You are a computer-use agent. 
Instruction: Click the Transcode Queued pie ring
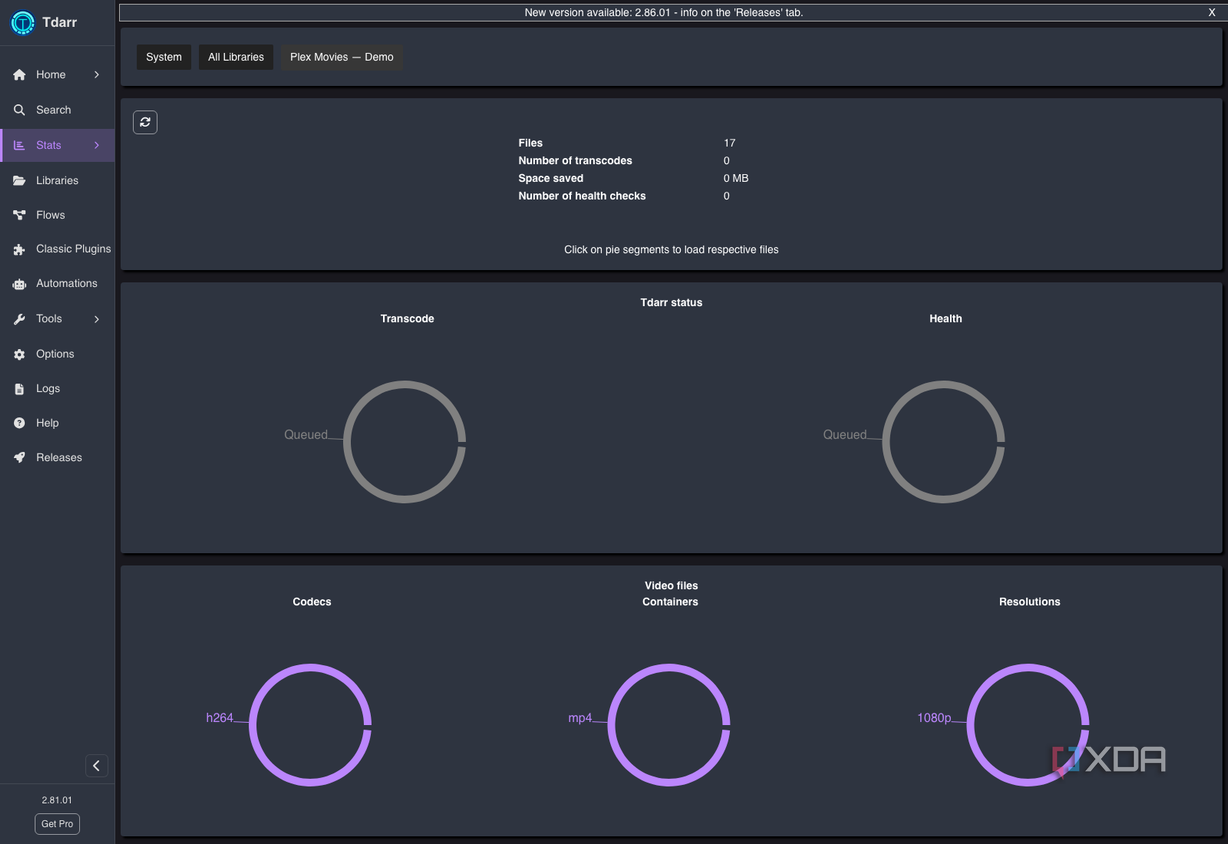click(405, 442)
